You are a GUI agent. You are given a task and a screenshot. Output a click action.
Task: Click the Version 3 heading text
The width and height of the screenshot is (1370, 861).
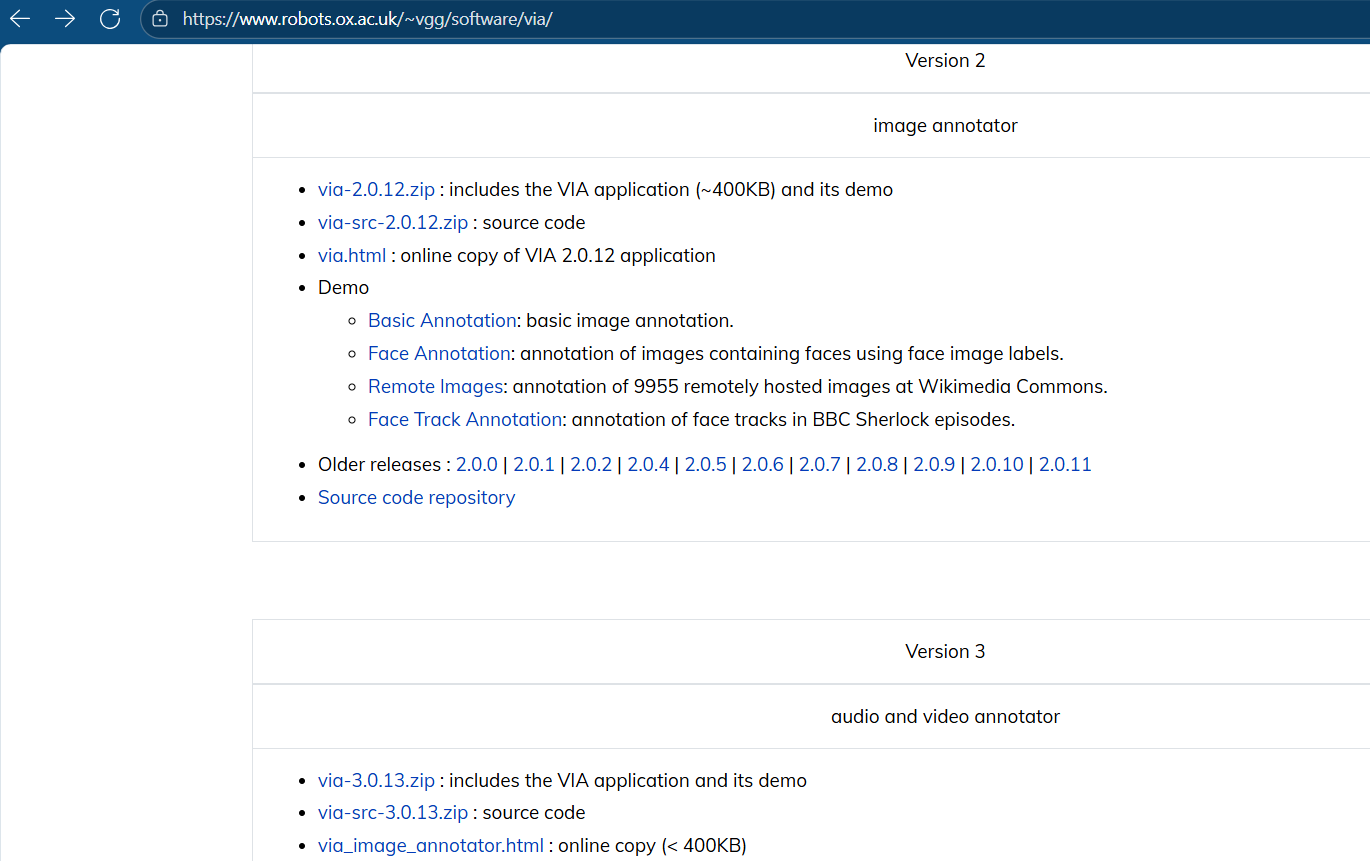click(945, 651)
